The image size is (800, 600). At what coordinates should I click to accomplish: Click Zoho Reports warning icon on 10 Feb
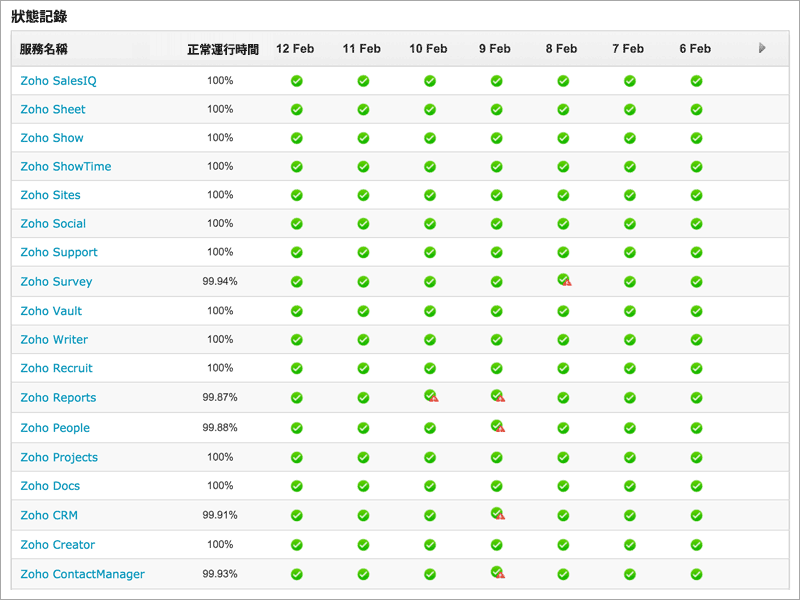(431, 396)
